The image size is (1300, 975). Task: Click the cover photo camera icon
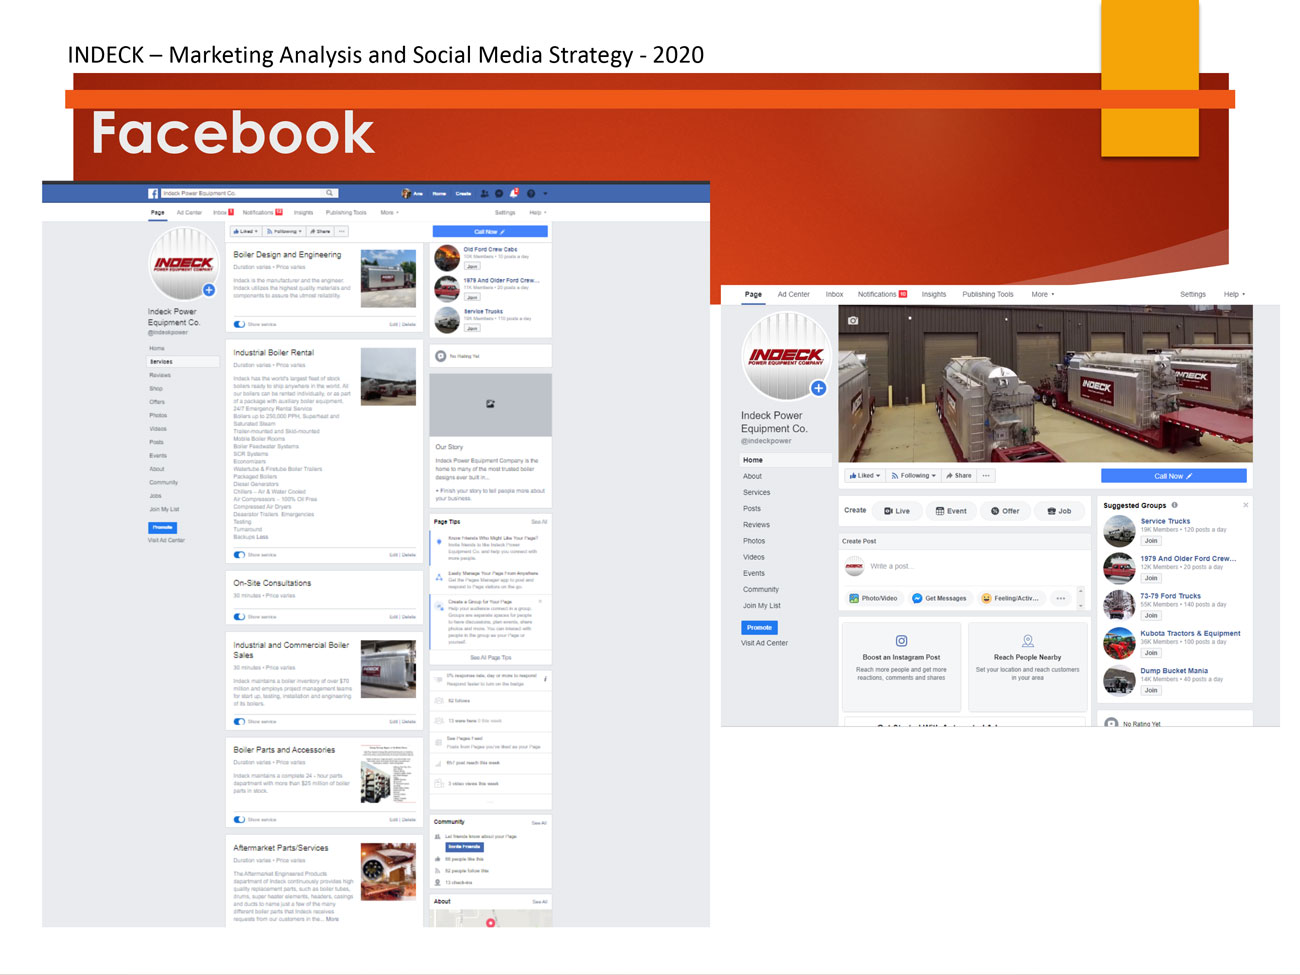(852, 321)
